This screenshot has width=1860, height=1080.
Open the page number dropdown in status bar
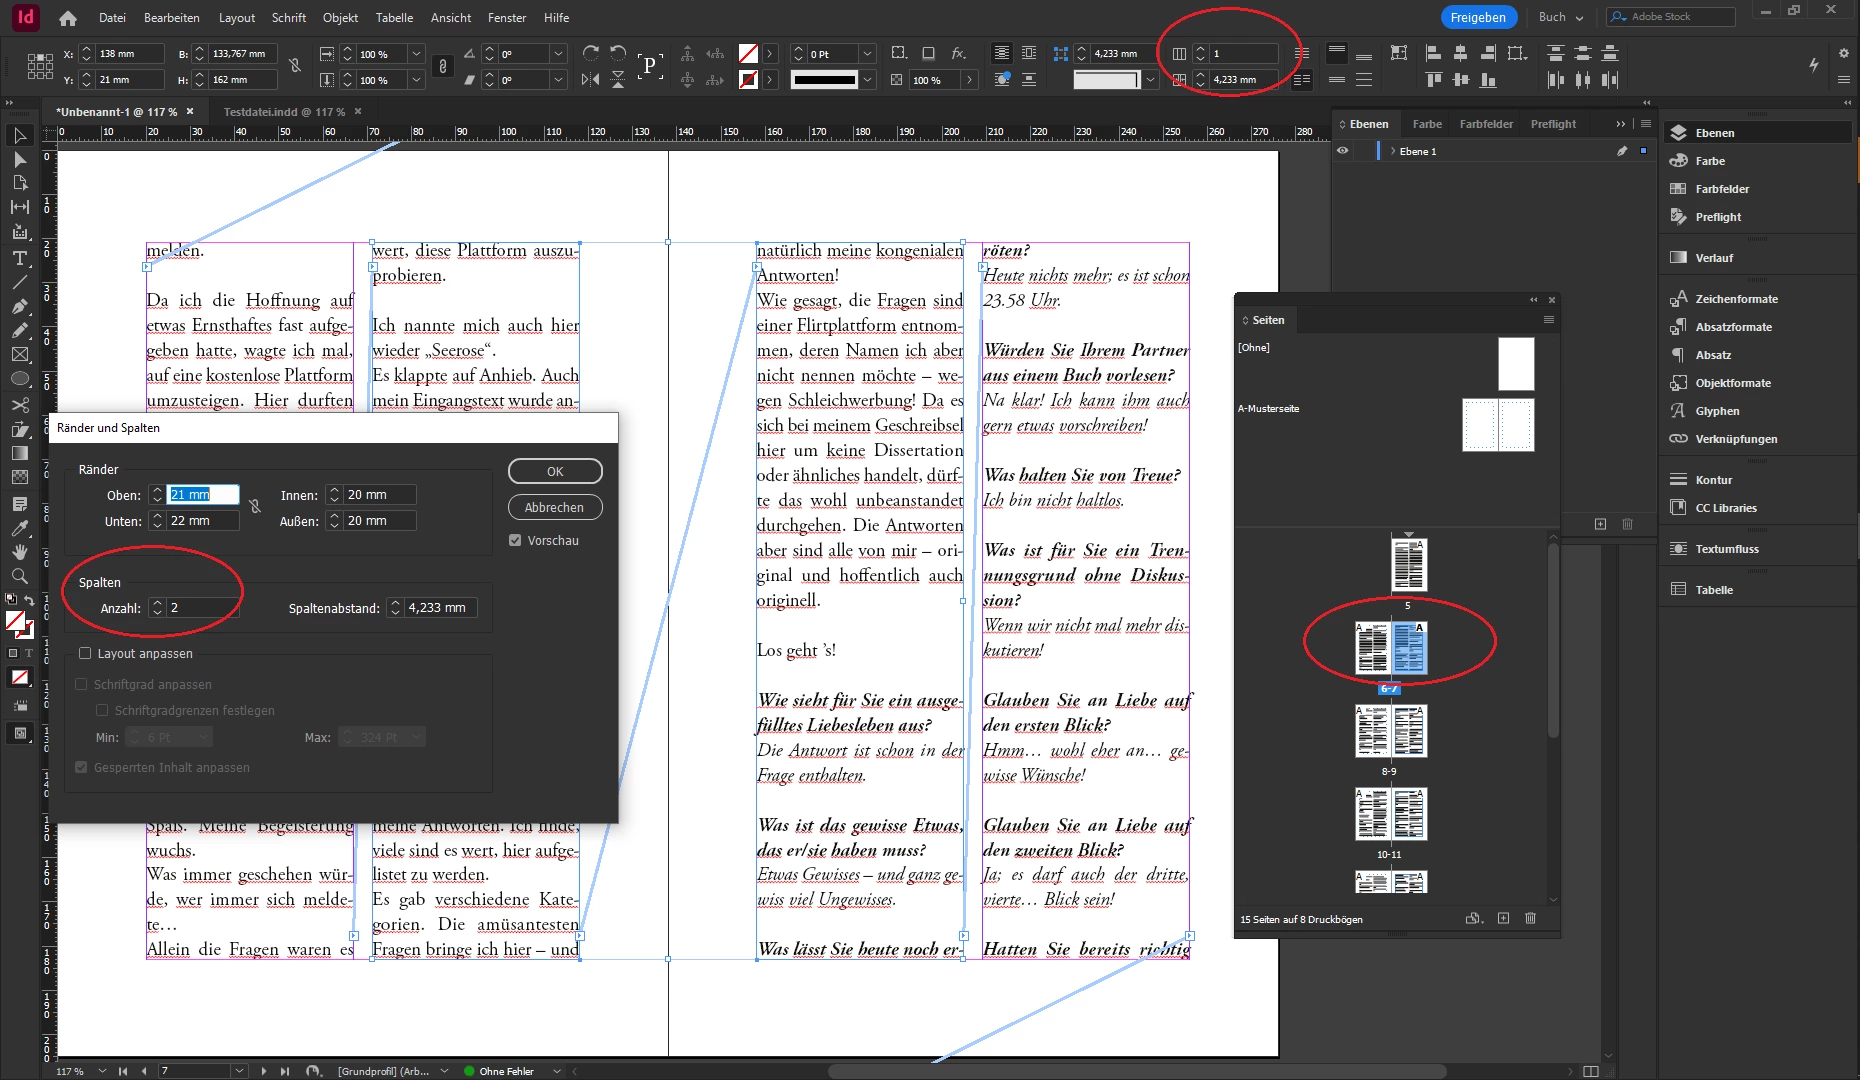click(239, 1071)
